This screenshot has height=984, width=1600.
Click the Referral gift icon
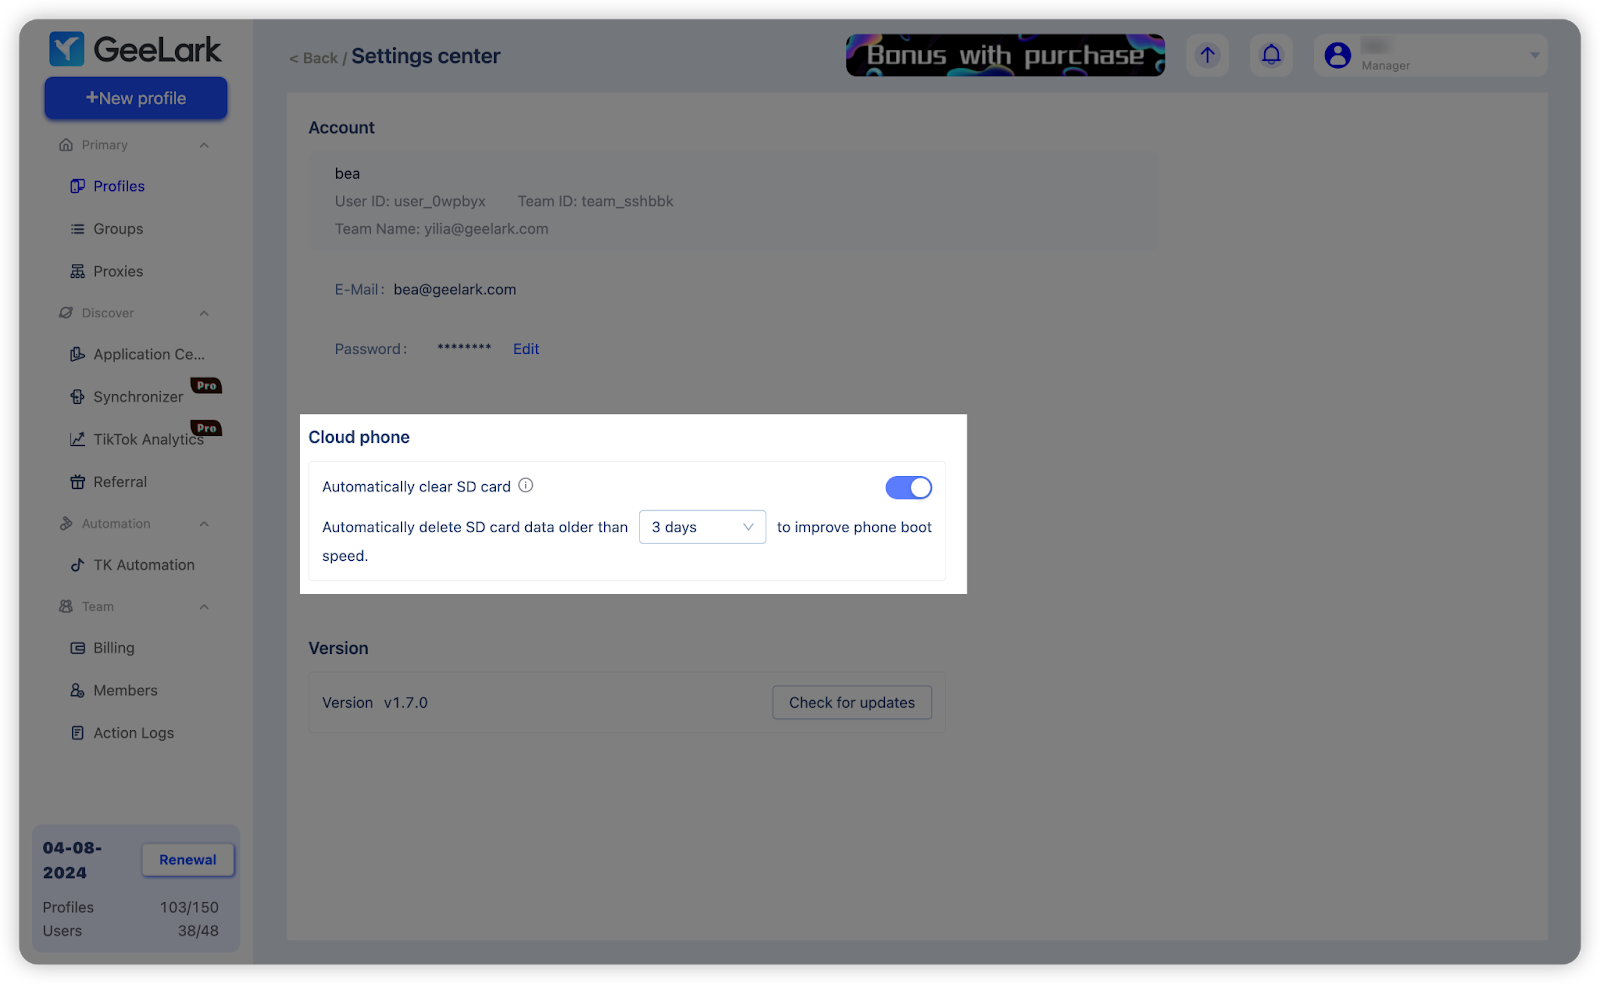77,482
